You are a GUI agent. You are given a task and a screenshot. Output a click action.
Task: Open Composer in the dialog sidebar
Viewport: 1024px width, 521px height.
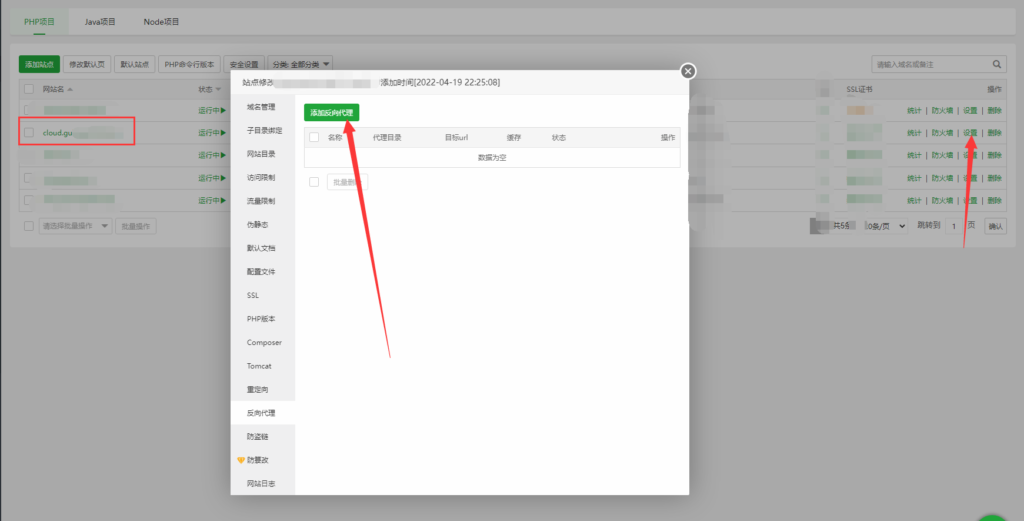click(x=263, y=342)
